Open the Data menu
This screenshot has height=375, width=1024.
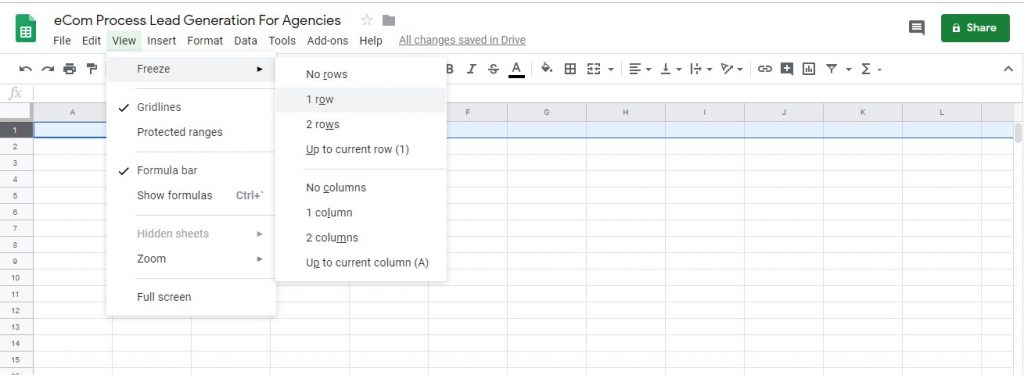[x=246, y=41]
